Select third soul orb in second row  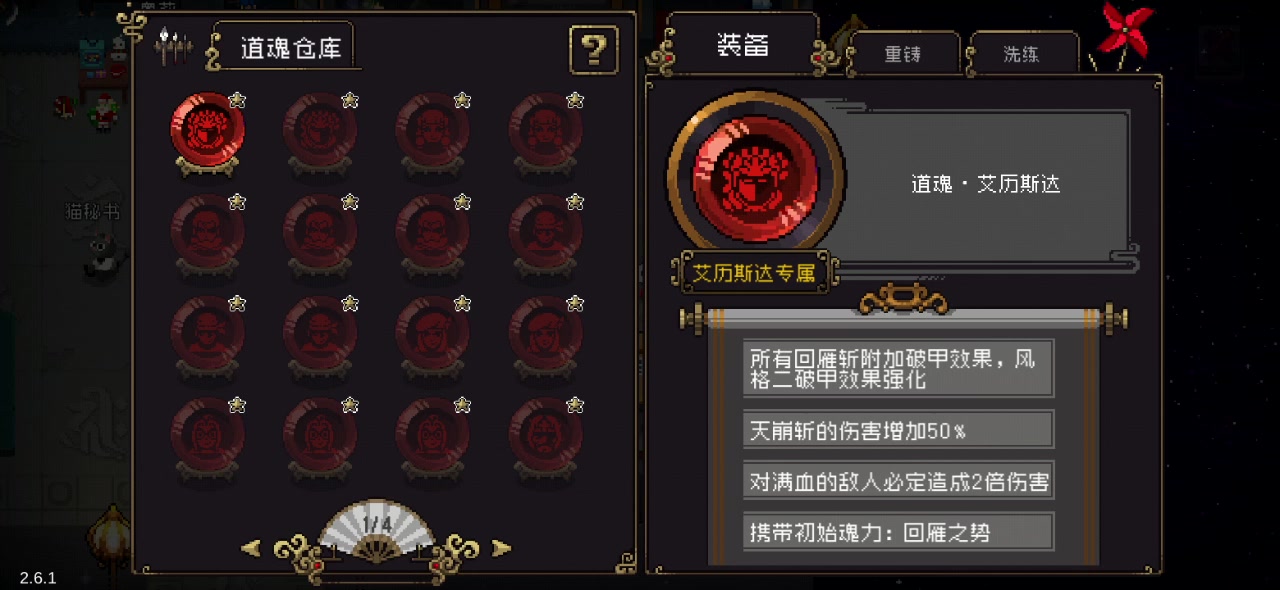(x=432, y=232)
